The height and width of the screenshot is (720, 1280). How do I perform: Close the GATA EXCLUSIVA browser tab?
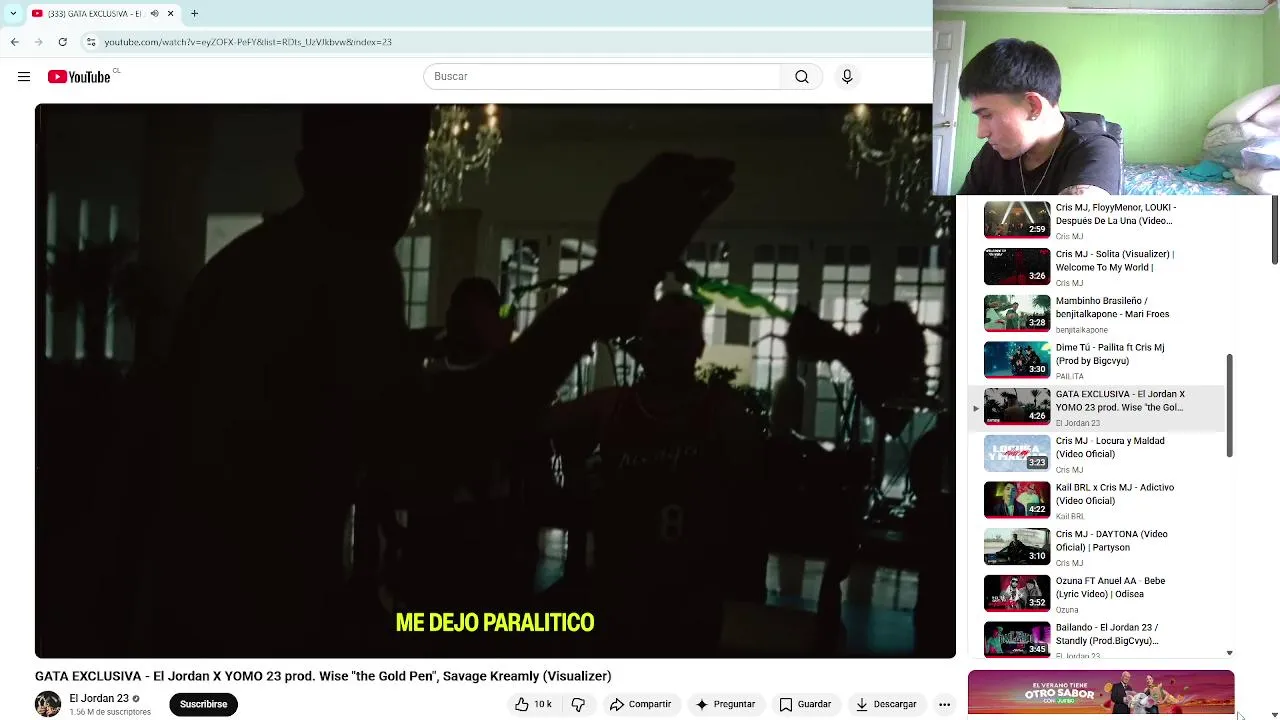pyautogui.click(x=170, y=14)
